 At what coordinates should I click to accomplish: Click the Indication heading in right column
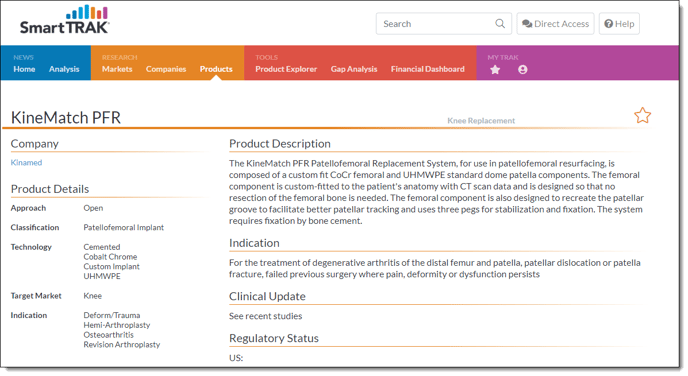(x=254, y=243)
